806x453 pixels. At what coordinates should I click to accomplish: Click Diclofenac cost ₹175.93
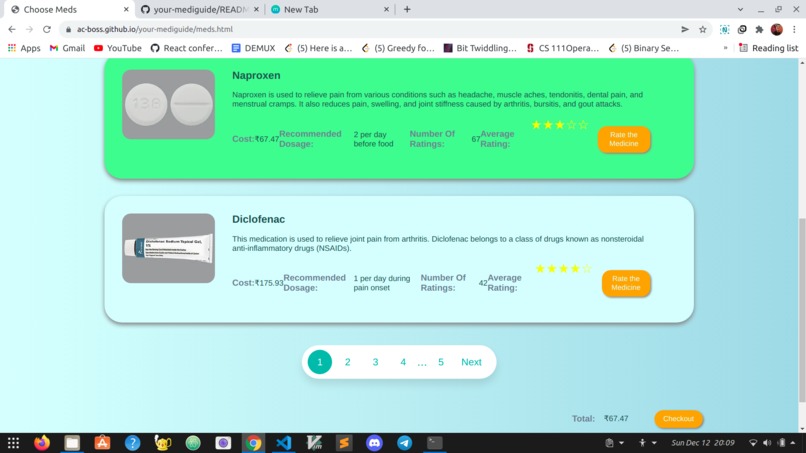[269, 283]
